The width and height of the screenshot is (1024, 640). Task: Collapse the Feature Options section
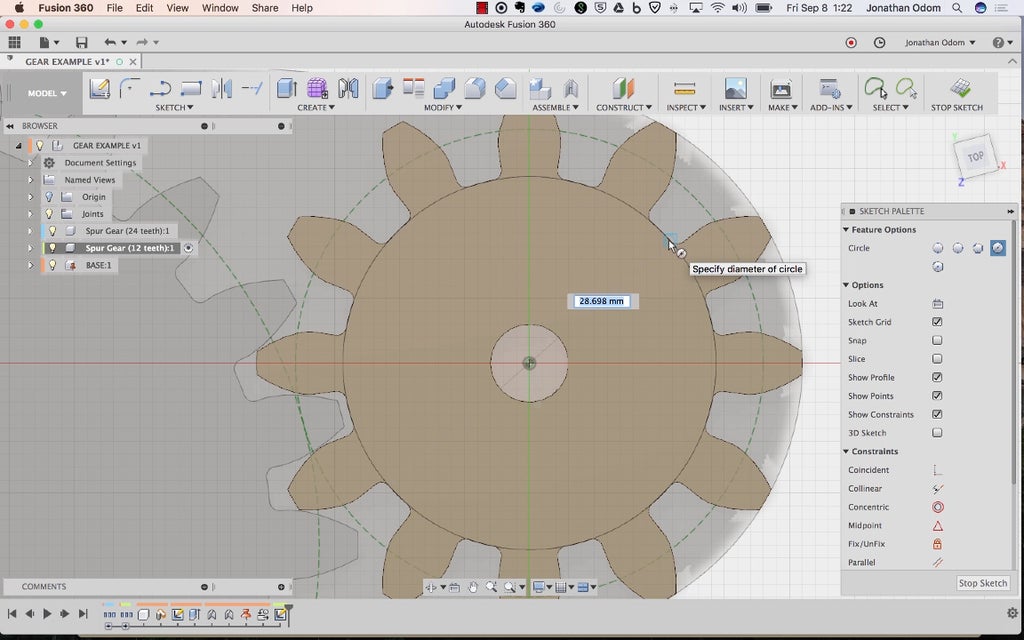pos(846,230)
